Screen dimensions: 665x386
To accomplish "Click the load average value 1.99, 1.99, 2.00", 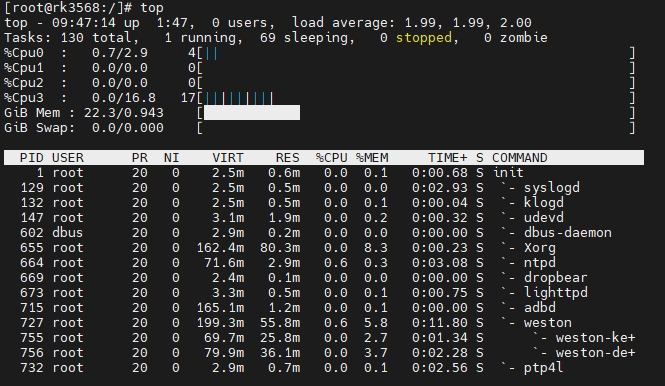I will click(x=468, y=23).
